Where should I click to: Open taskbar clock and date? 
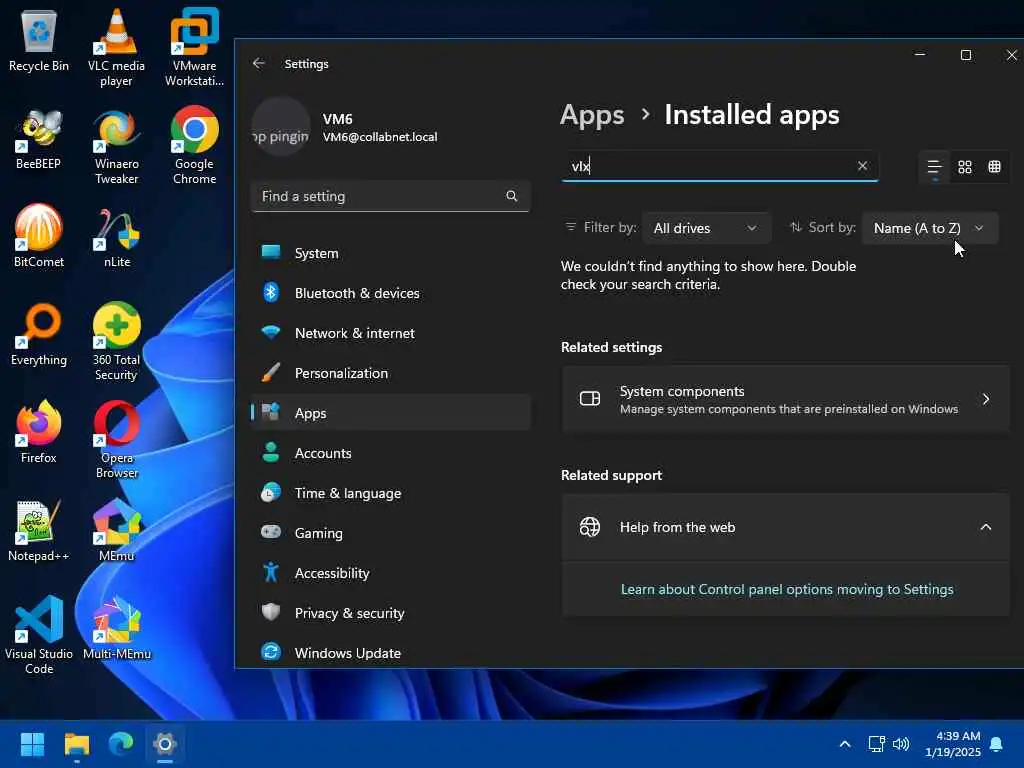(952, 744)
